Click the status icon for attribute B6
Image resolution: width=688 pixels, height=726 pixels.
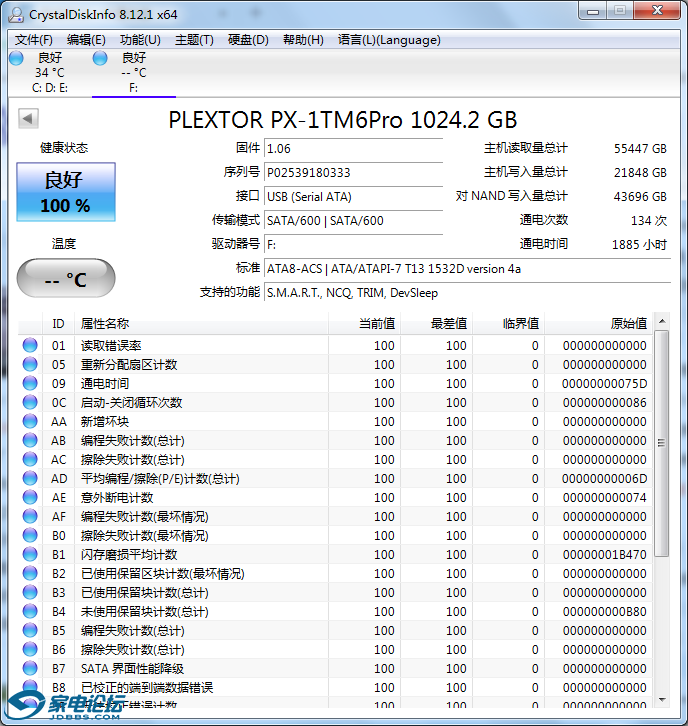(x=30, y=649)
